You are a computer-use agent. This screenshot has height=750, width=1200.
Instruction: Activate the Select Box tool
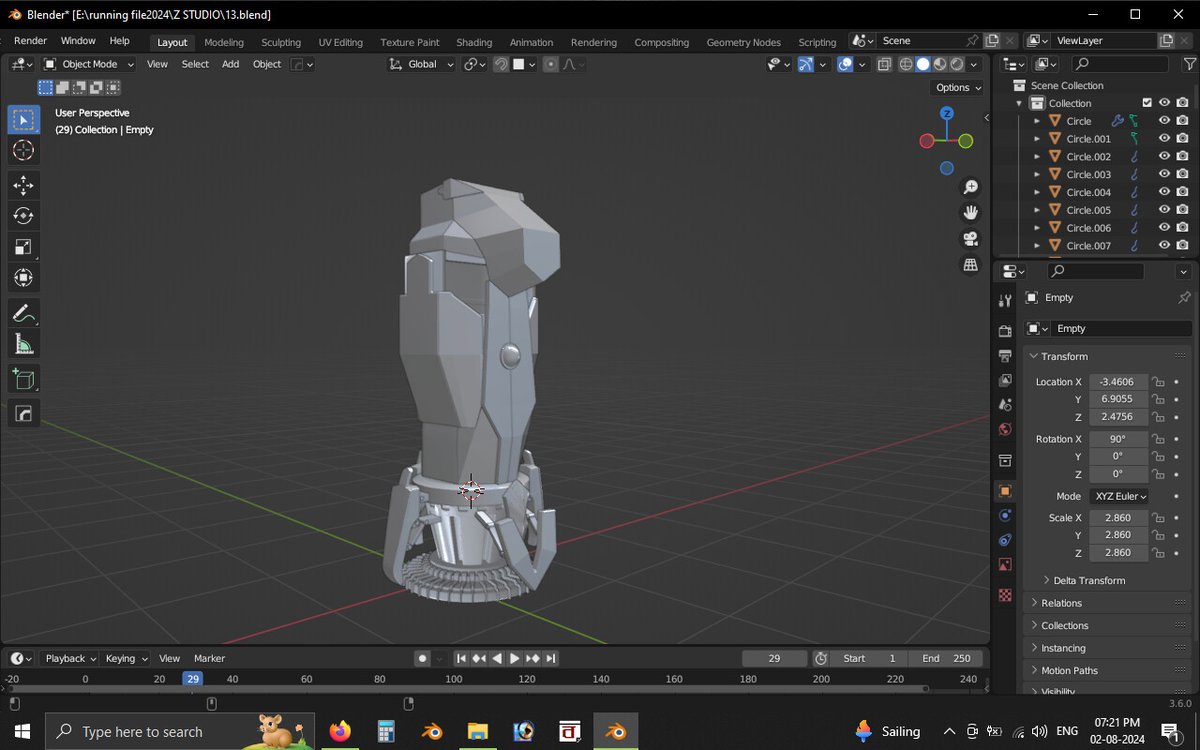(x=23, y=120)
